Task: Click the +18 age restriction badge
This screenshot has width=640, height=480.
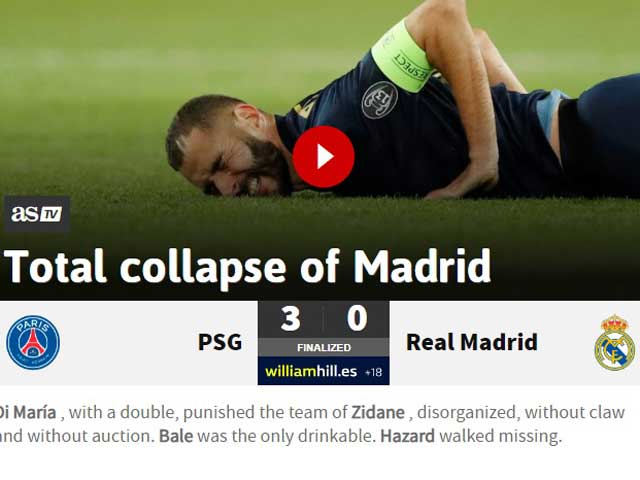Action: 373,372
